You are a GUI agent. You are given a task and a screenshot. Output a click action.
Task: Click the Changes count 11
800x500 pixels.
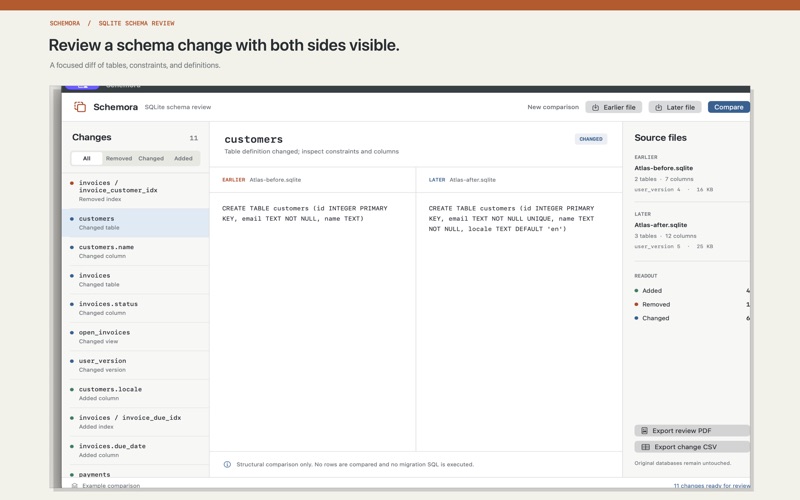pos(194,138)
